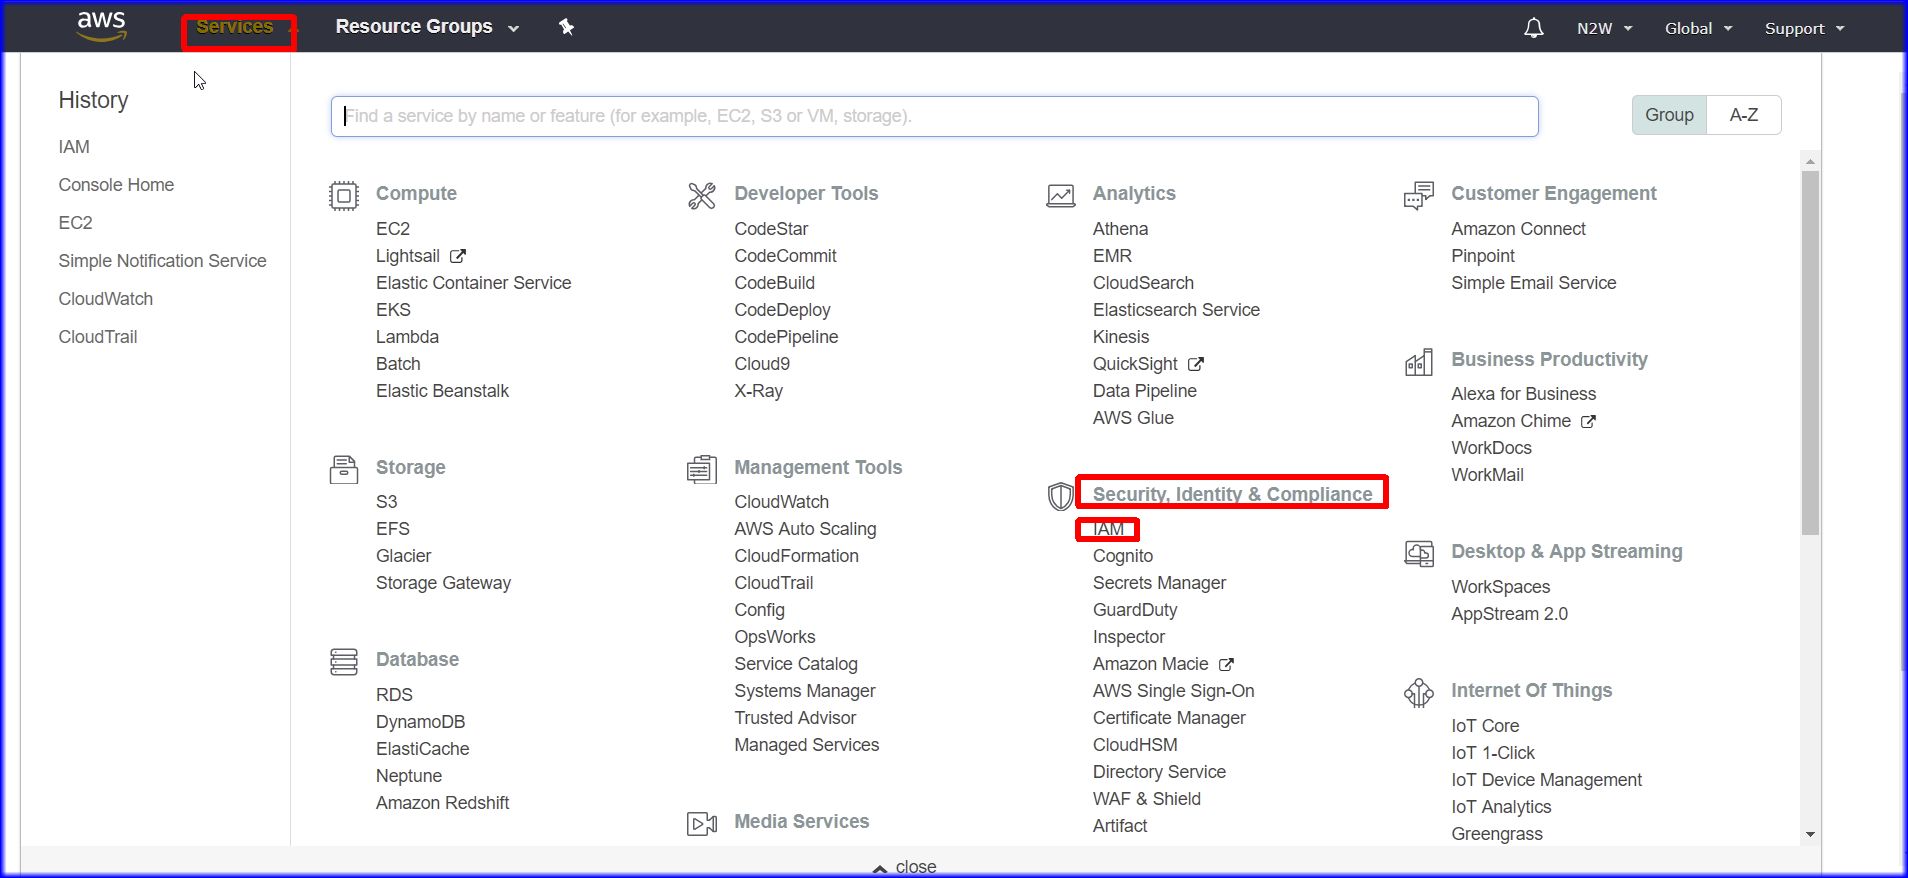Click the Storage category icon
1908x878 pixels.
(x=344, y=468)
